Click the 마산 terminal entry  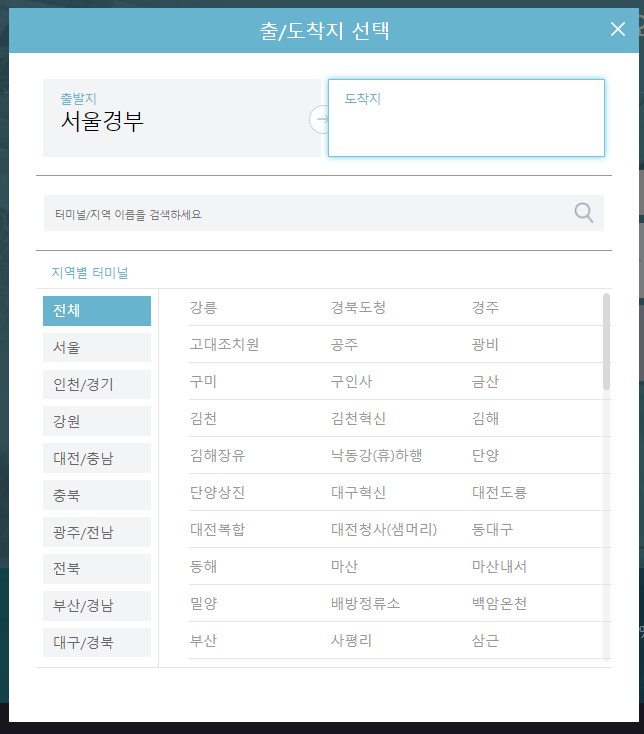(x=344, y=566)
